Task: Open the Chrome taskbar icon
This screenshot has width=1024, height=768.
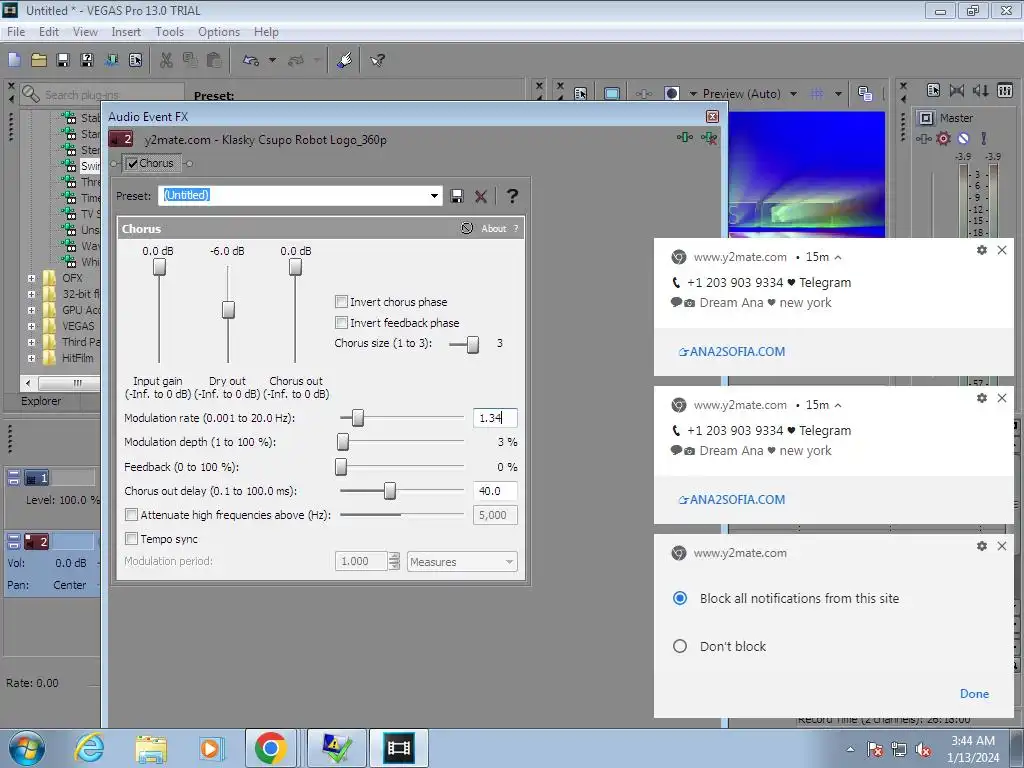Action: [x=270, y=748]
